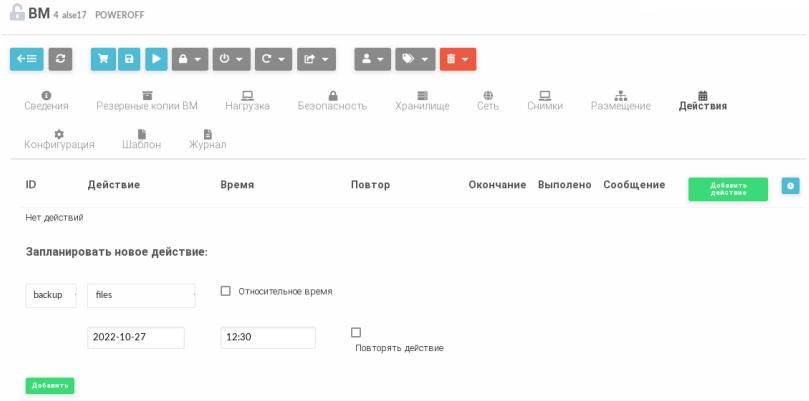
Task: Click the back-to-list arrow button
Action: coord(26,60)
